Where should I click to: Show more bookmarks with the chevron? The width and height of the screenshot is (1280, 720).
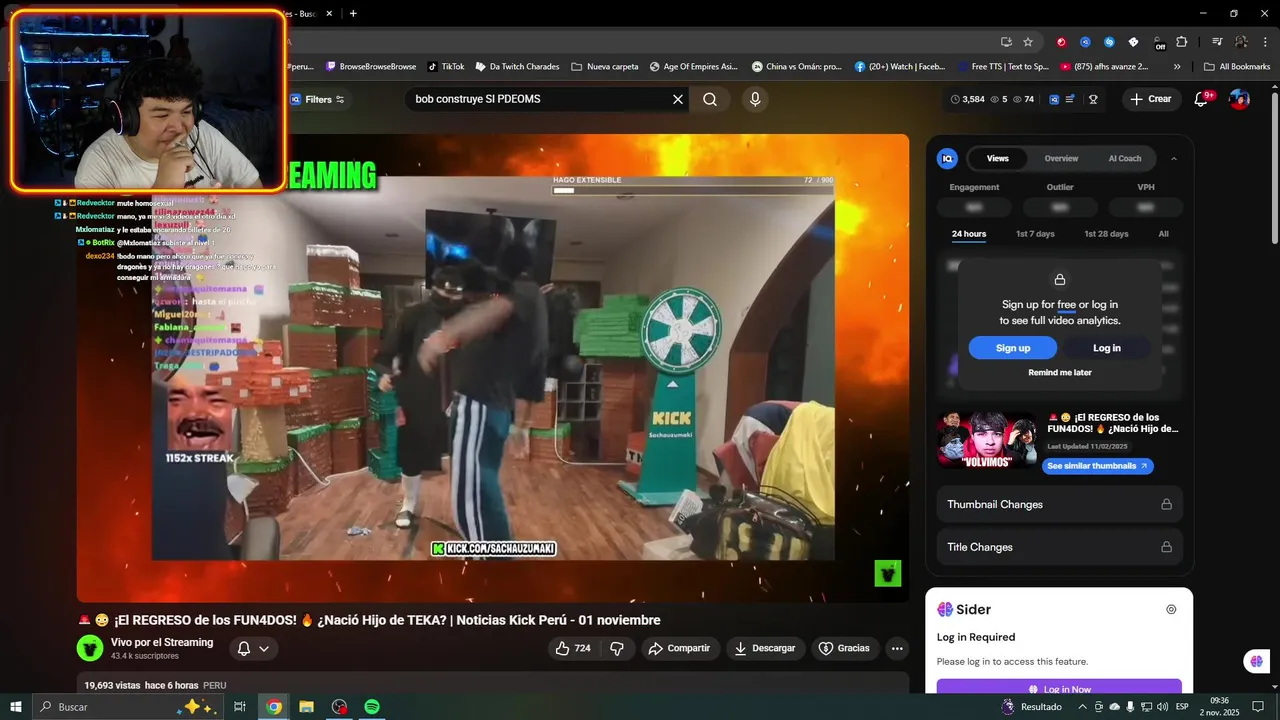coord(1177,67)
